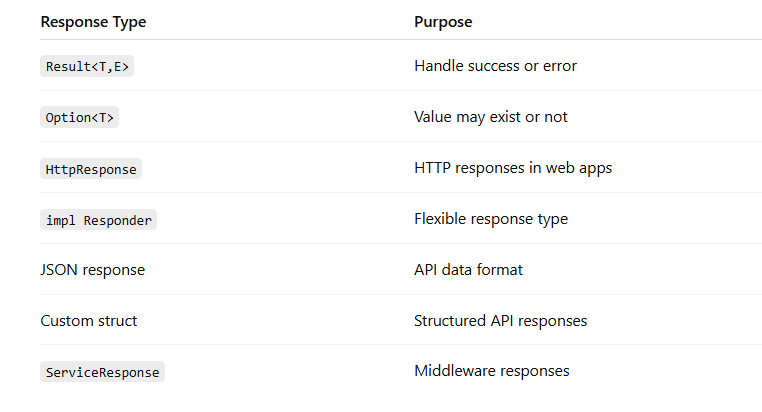
Task: Select the ServiceResponse code label
Action: click(103, 372)
